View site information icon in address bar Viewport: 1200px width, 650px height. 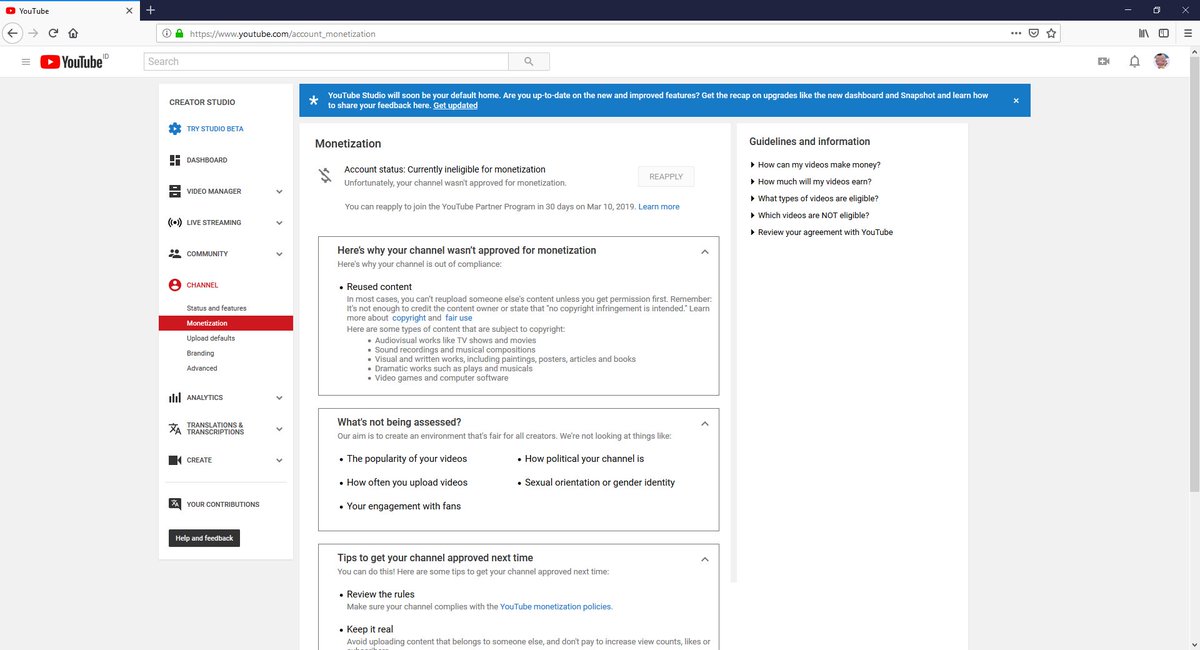pyautogui.click(x=166, y=33)
